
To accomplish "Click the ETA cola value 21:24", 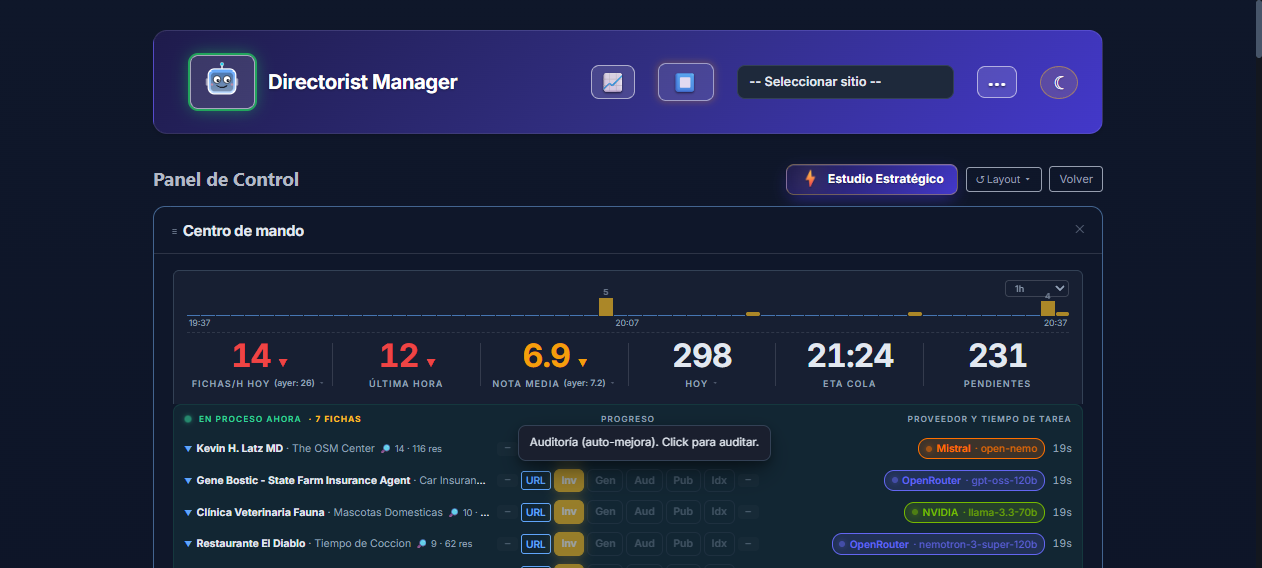I will (x=850, y=356).
